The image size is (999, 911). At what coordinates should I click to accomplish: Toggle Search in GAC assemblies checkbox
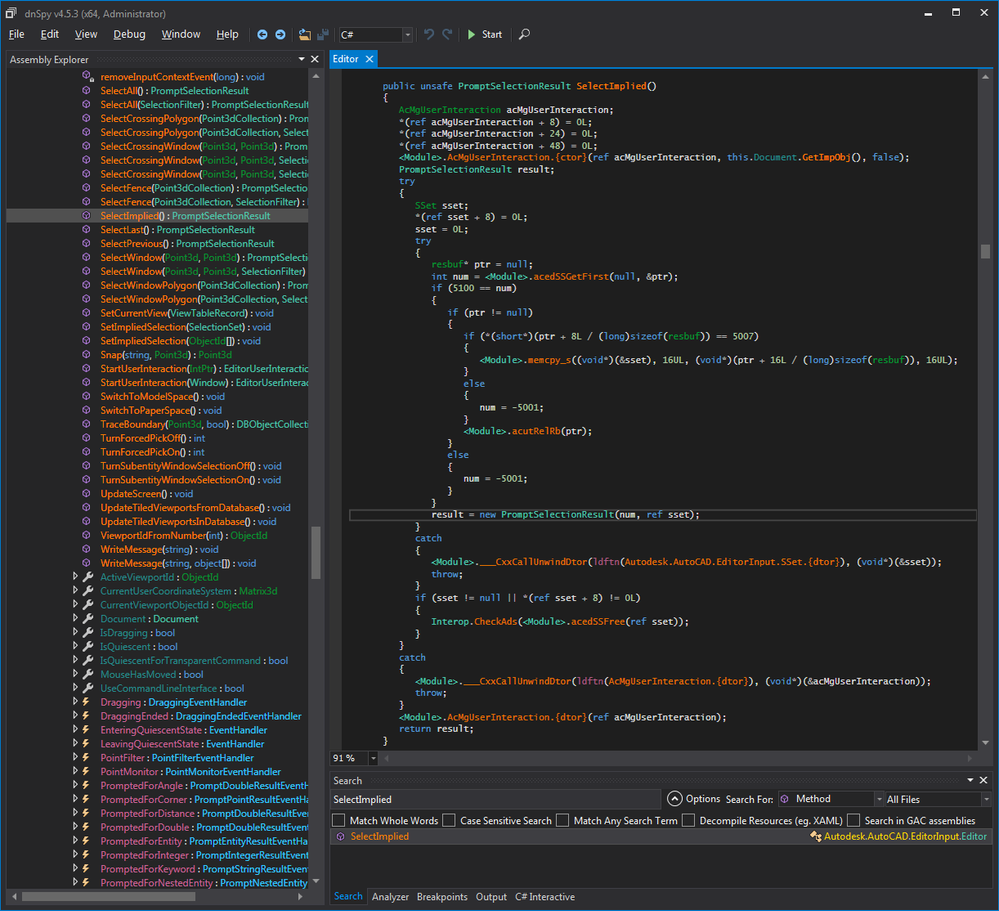pyautogui.click(x=854, y=821)
